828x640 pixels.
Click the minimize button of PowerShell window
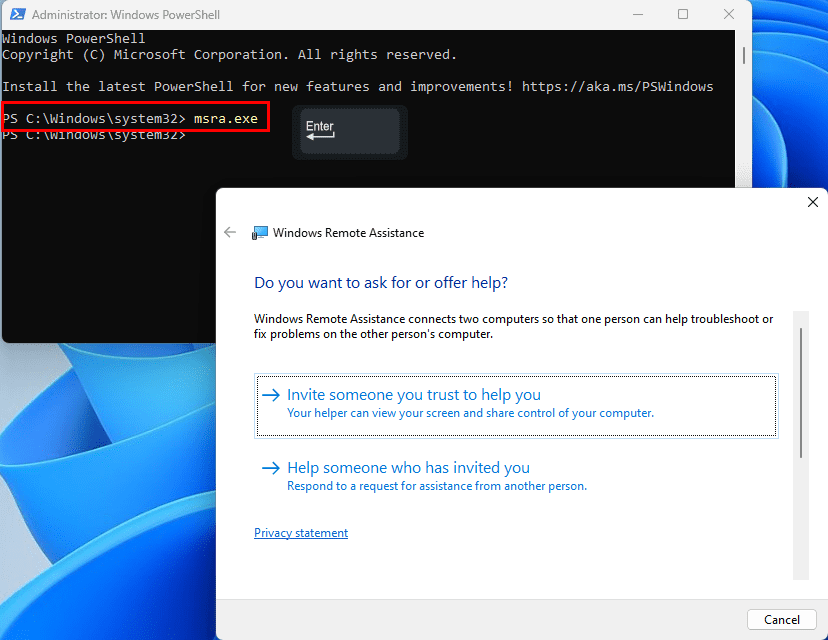coord(638,14)
